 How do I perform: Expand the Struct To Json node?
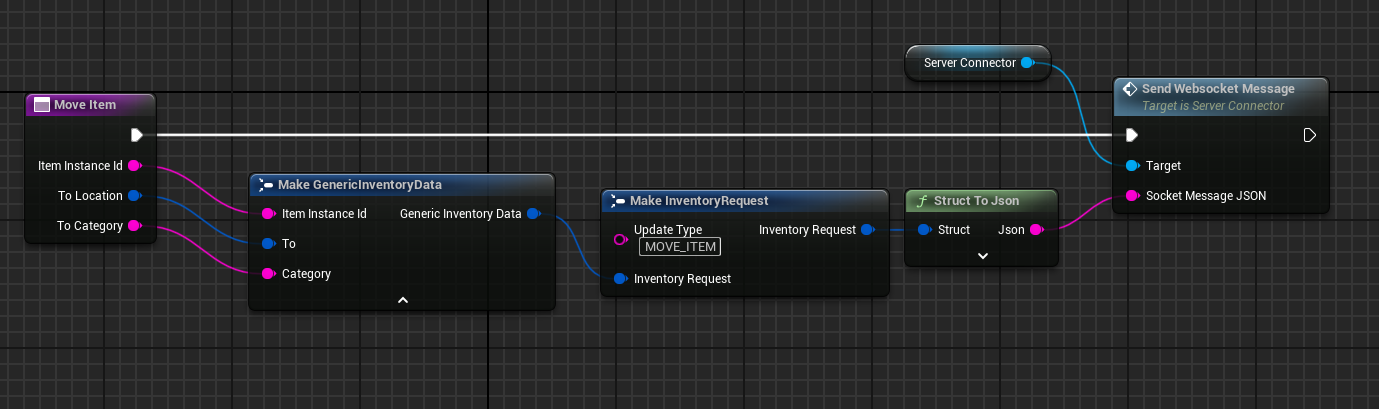click(982, 256)
